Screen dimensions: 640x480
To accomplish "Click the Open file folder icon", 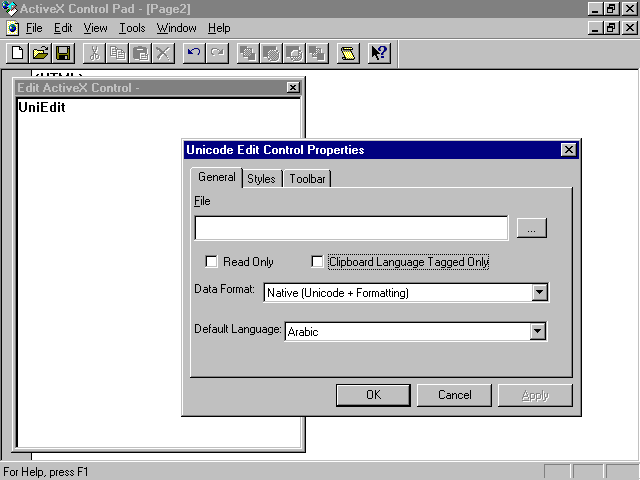I will (40, 53).
